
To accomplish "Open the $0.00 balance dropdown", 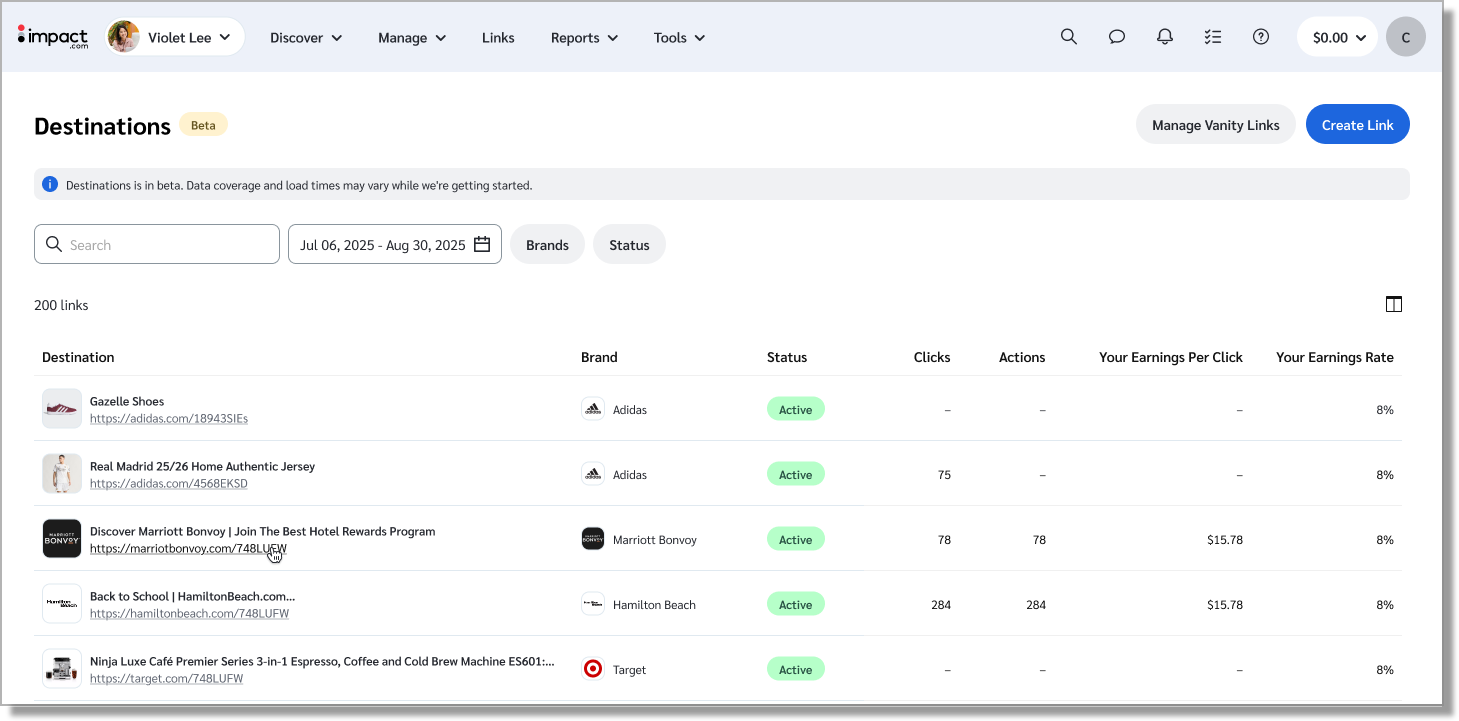I will pyautogui.click(x=1337, y=37).
